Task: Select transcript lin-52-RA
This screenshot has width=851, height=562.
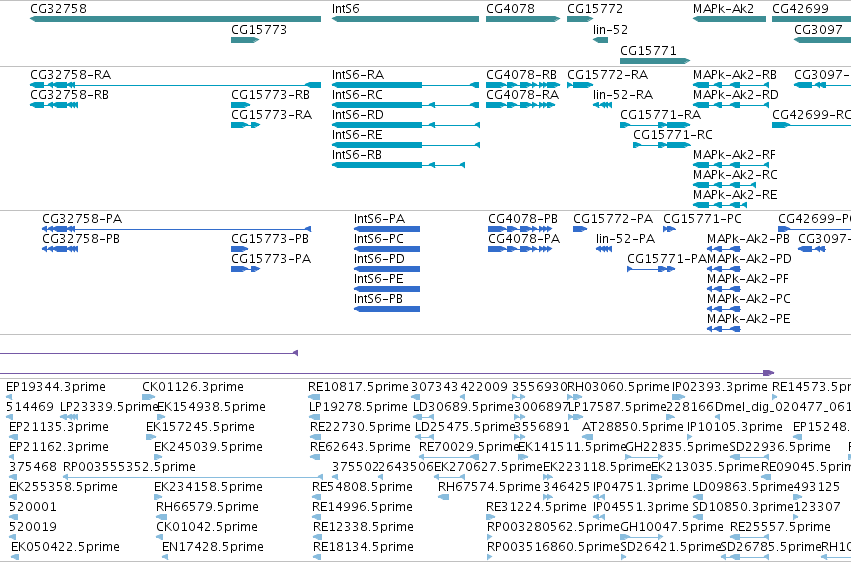Action: pos(602,105)
